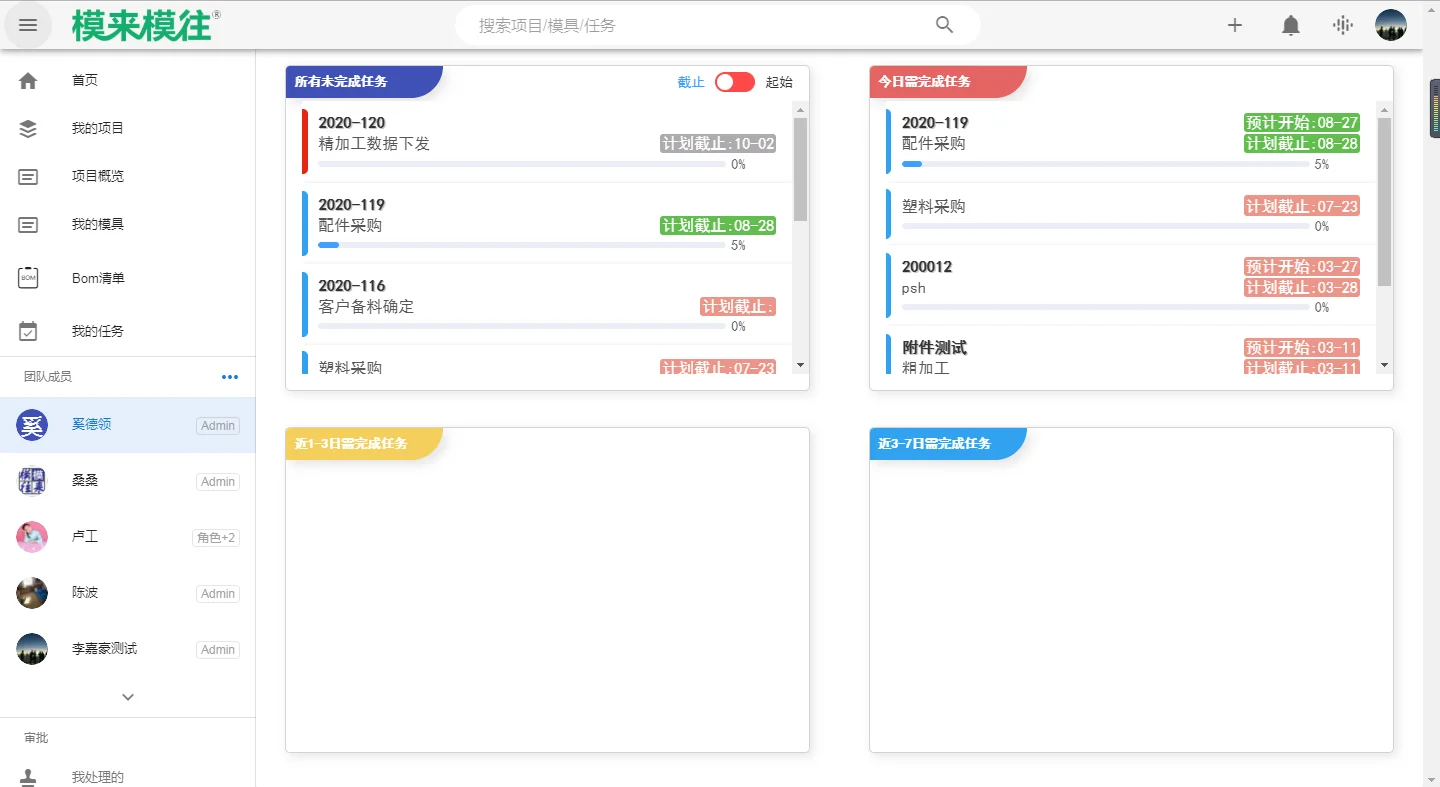
Task: Click the Bom清单 icon in sidebar
Action: point(28,278)
